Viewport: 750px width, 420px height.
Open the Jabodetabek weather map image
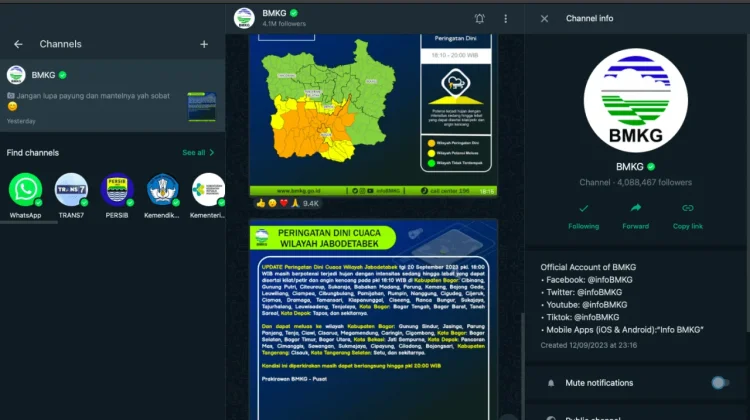tap(373, 115)
